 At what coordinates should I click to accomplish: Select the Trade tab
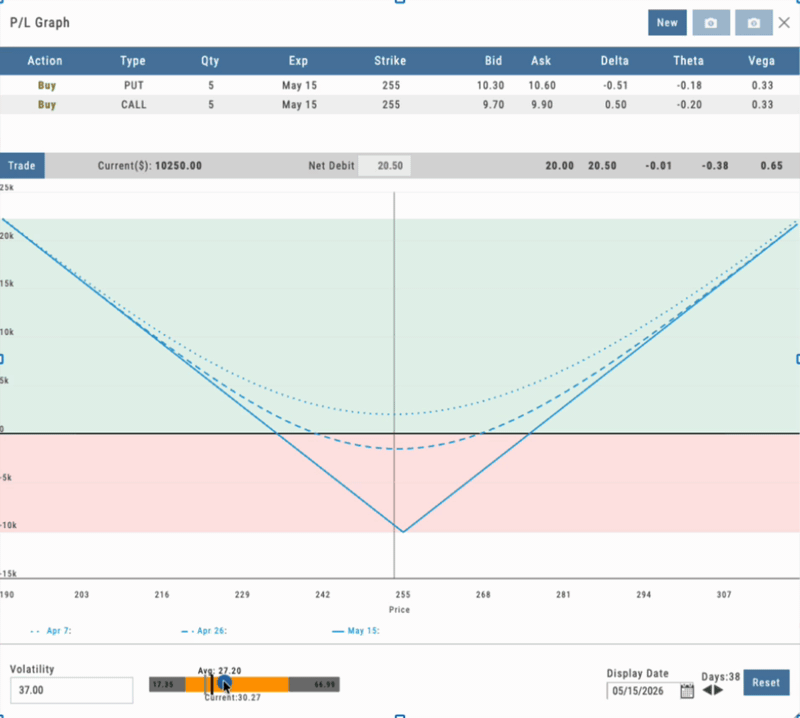[21, 165]
